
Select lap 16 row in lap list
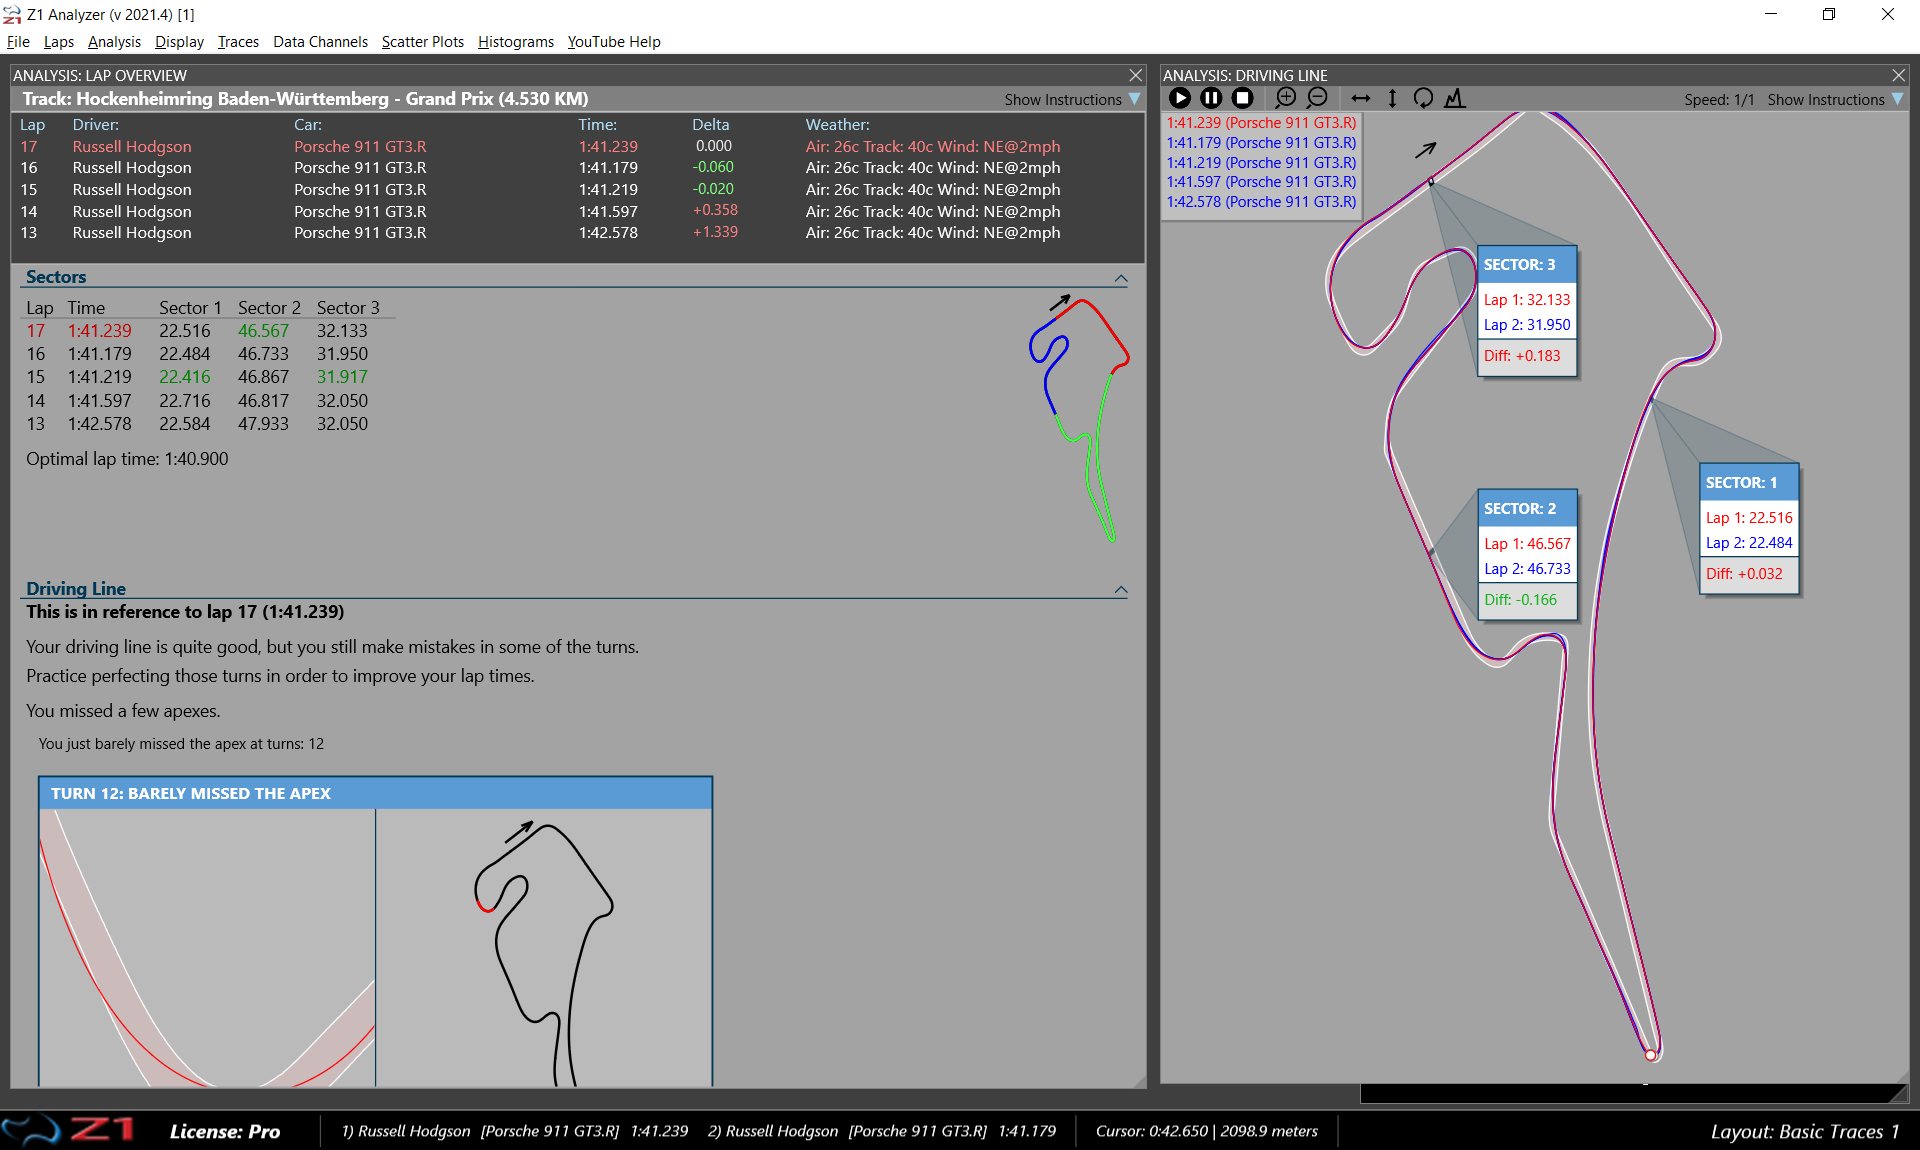(x=577, y=168)
